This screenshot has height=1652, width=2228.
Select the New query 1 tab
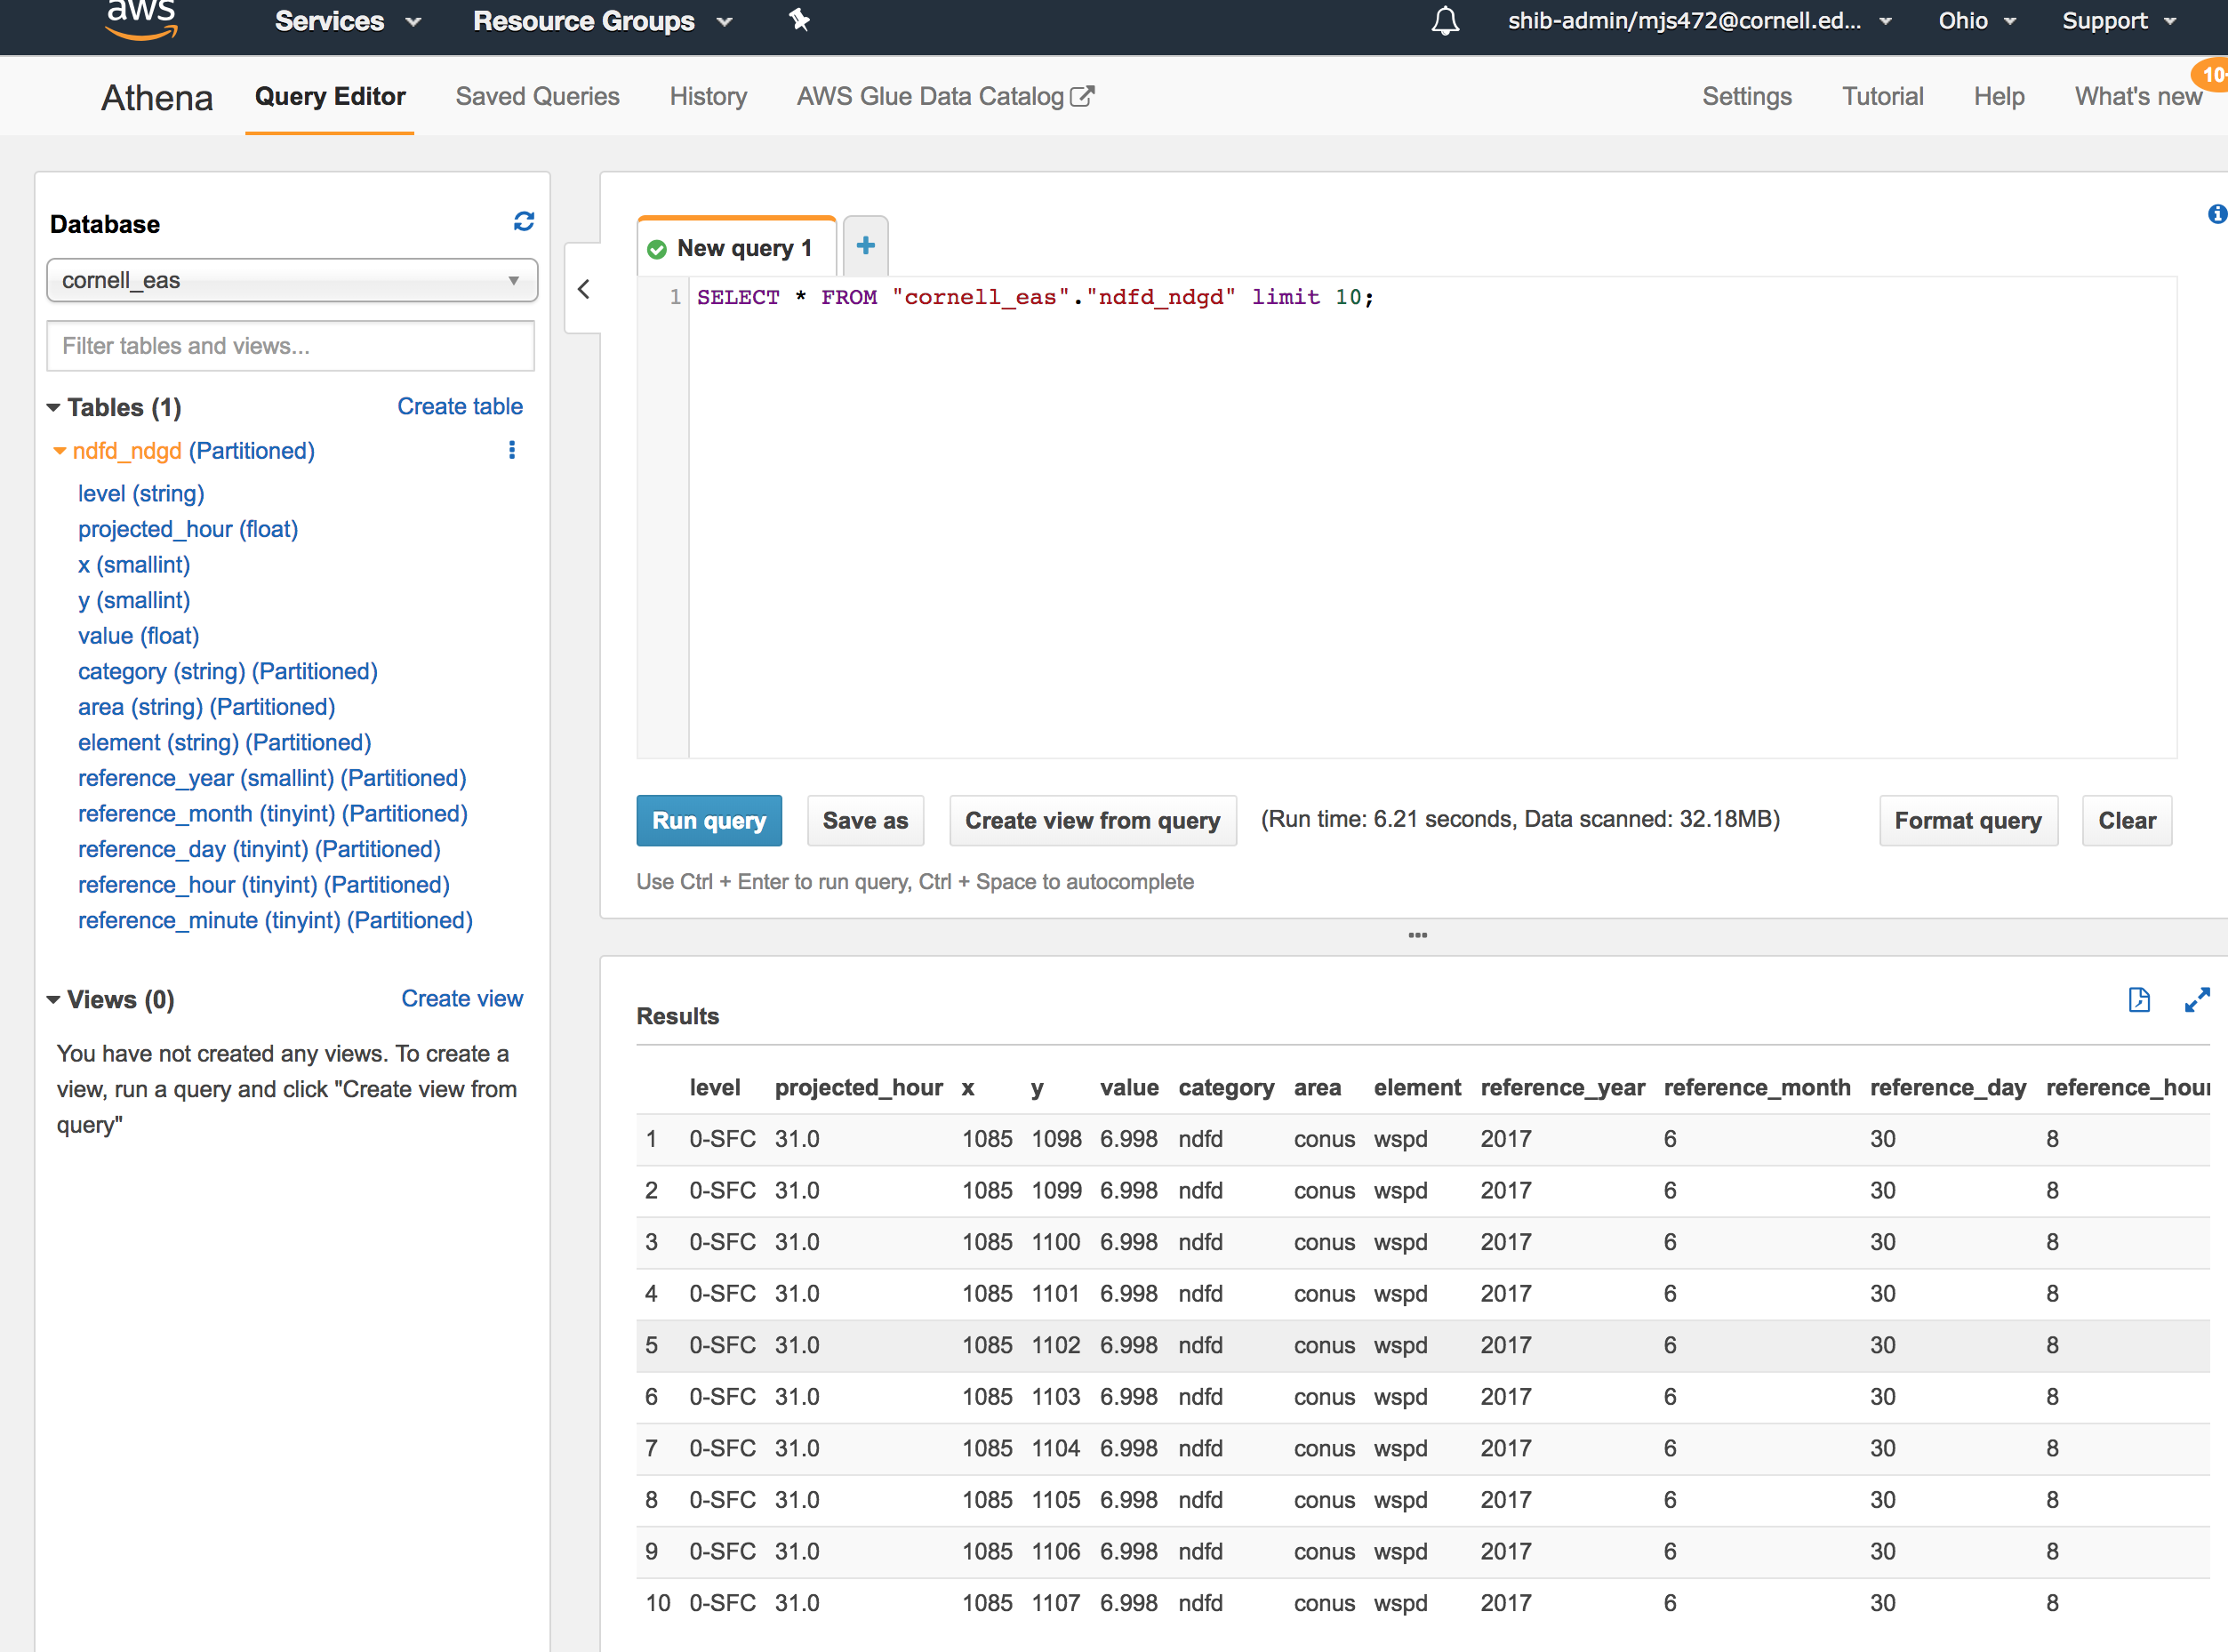click(x=737, y=247)
